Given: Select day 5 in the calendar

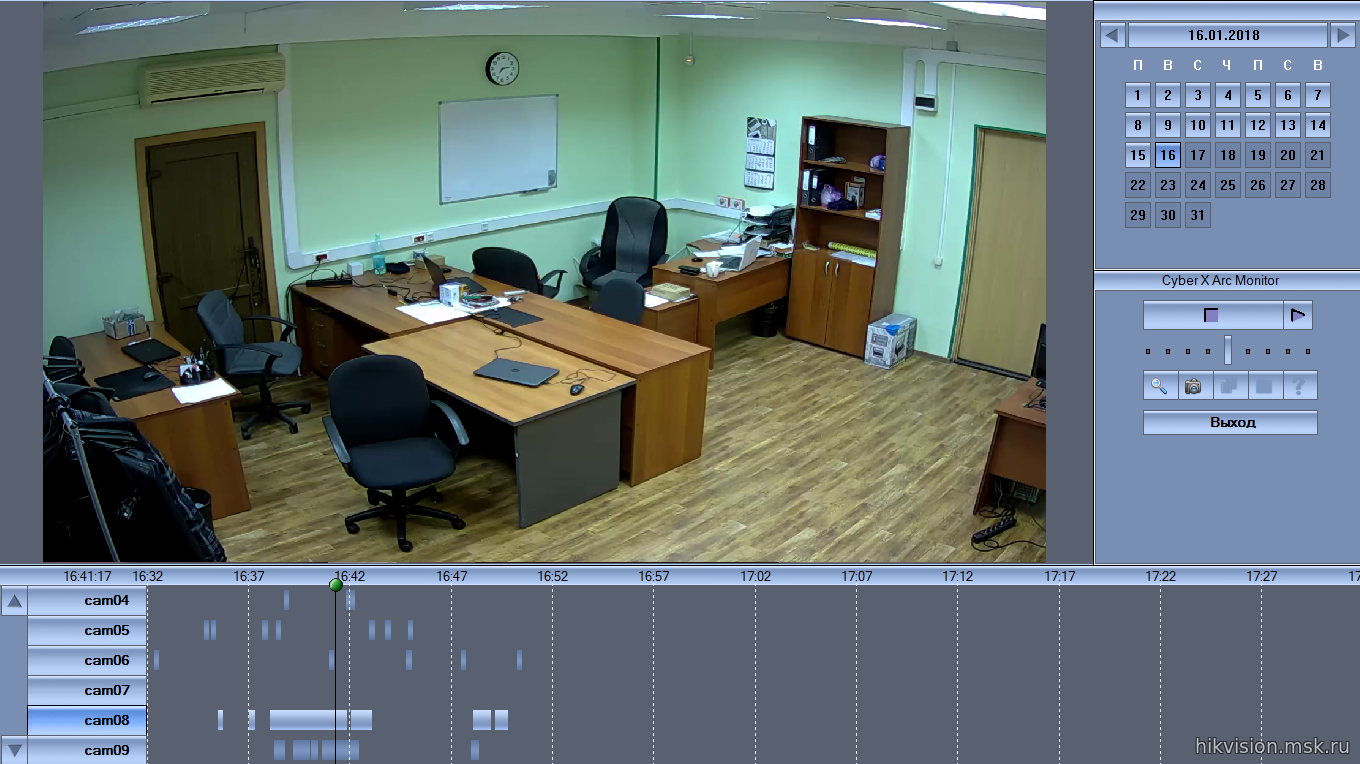Looking at the screenshot, I should tap(1258, 96).
